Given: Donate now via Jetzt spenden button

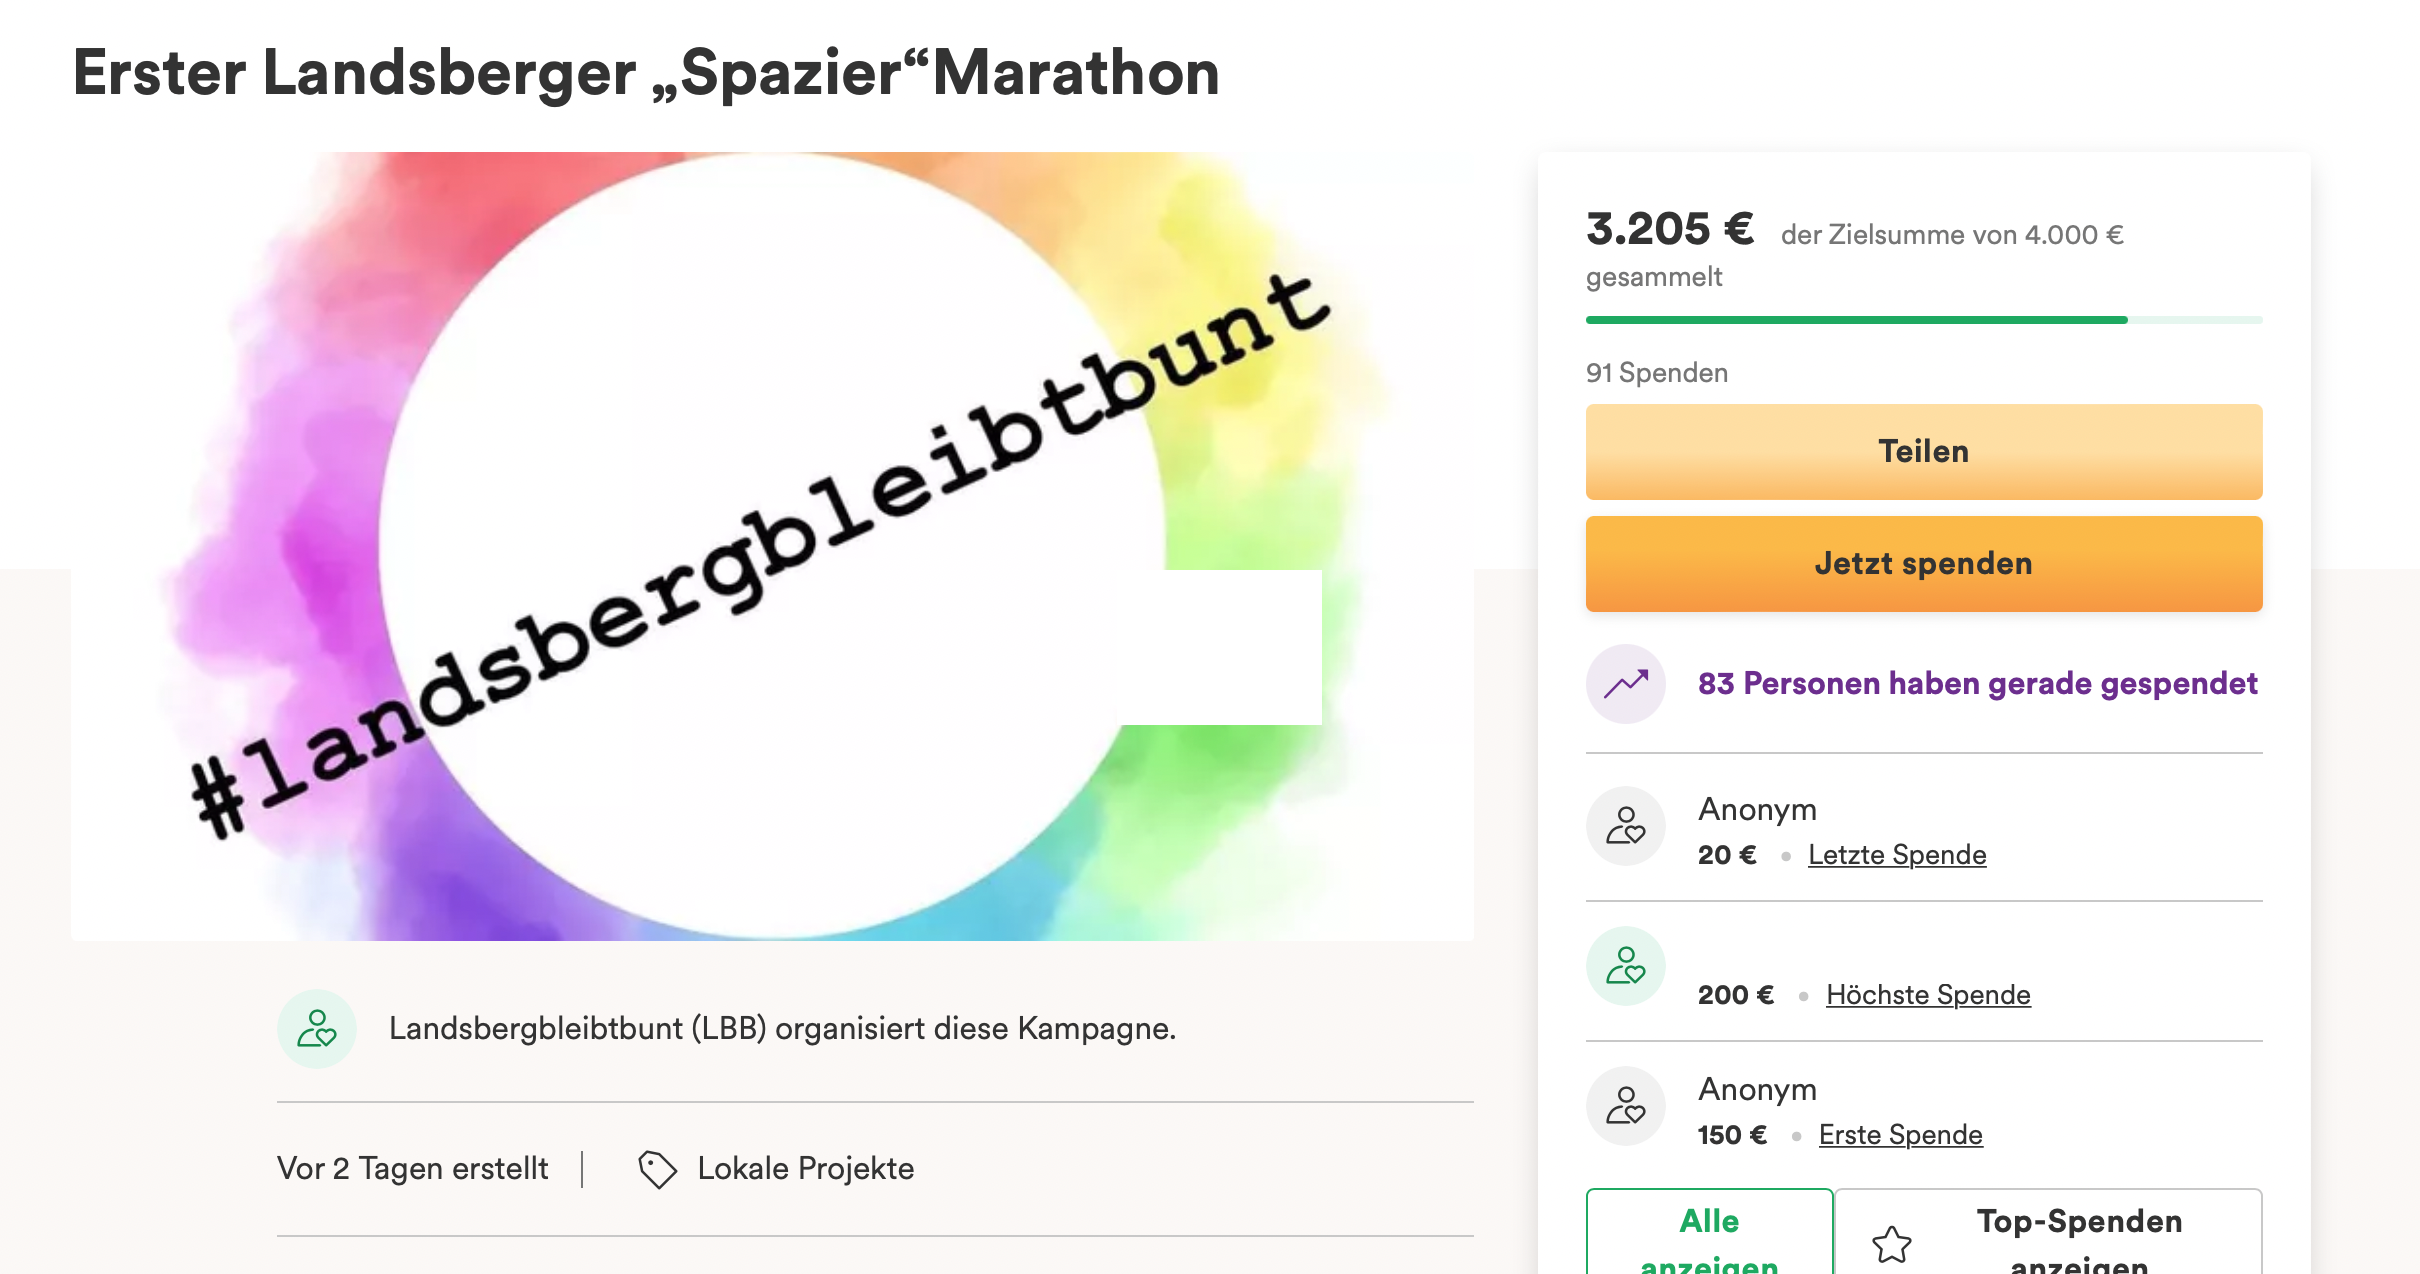Looking at the screenshot, I should 1924,564.
